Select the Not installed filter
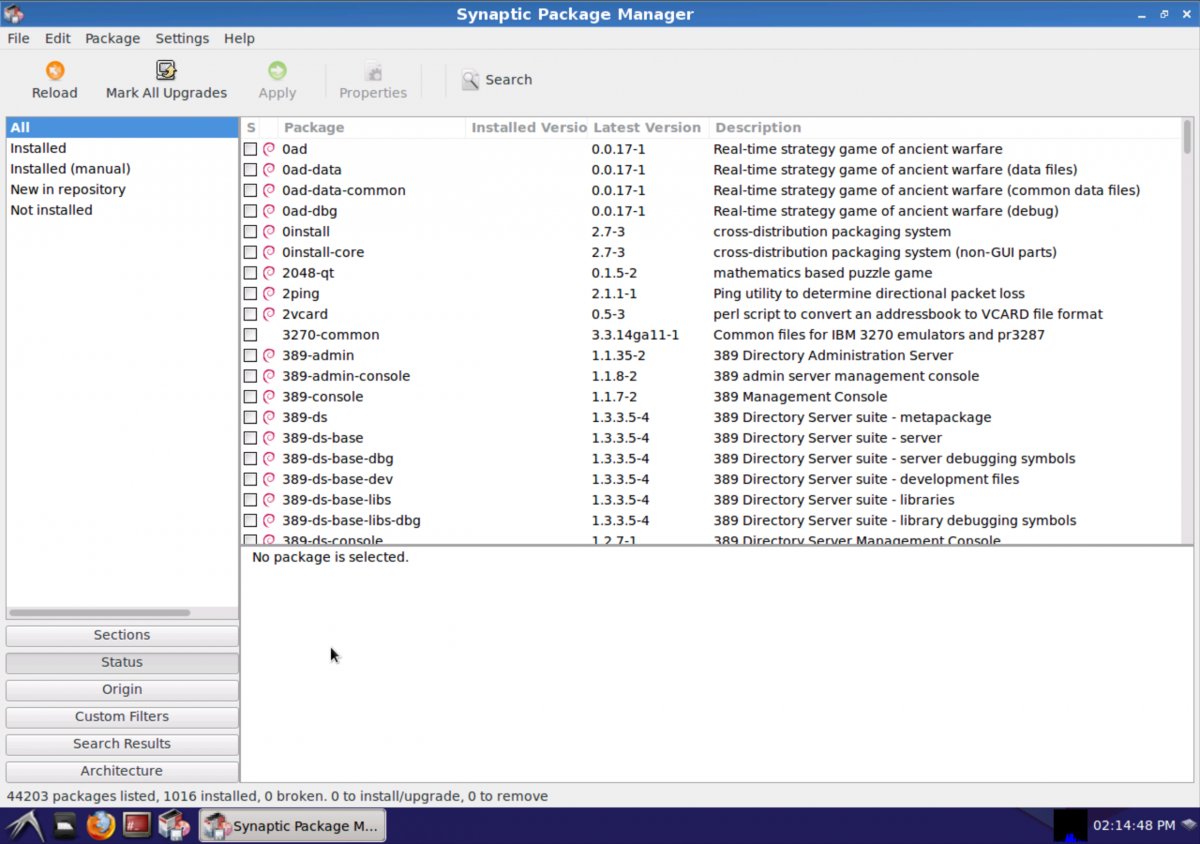Viewport: 1200px width, 844px height. [x=122, y=210]
